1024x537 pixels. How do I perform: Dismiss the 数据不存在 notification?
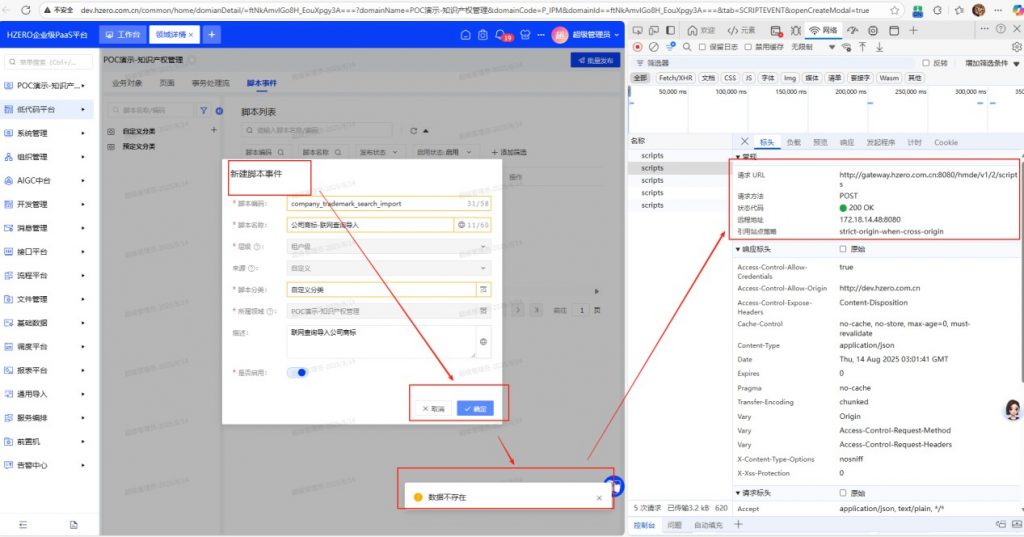pos(599,497)
